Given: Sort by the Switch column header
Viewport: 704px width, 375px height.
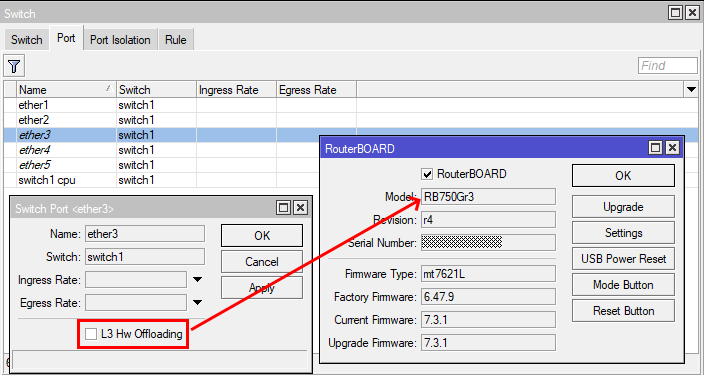Looking at the screenshot, I should click(156, 90).
